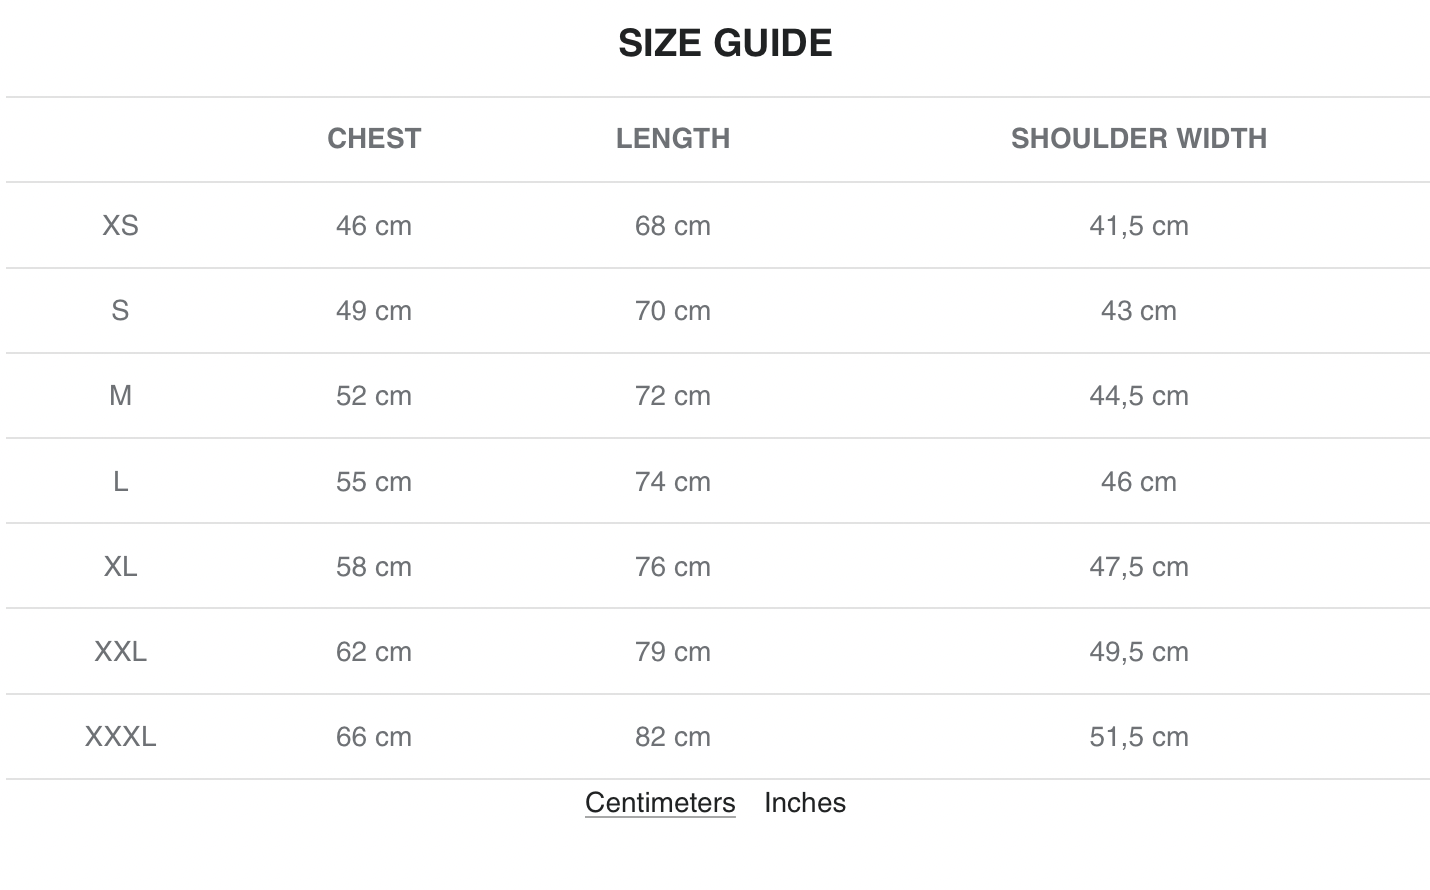
Task: Select the XL size row label
Action: (x=120, y=566)
